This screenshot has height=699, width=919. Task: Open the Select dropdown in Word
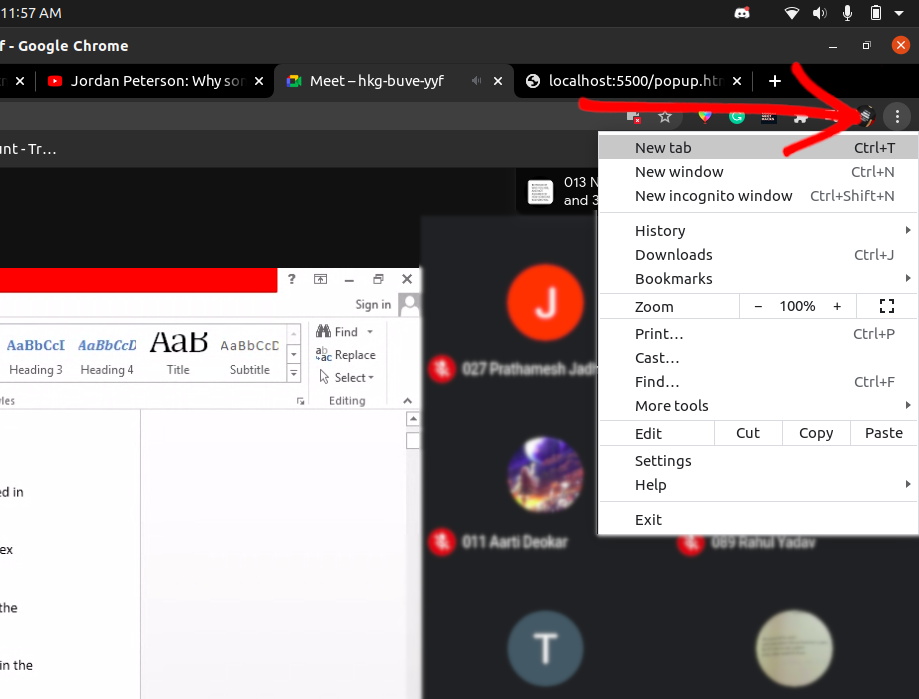click(346, 377)
